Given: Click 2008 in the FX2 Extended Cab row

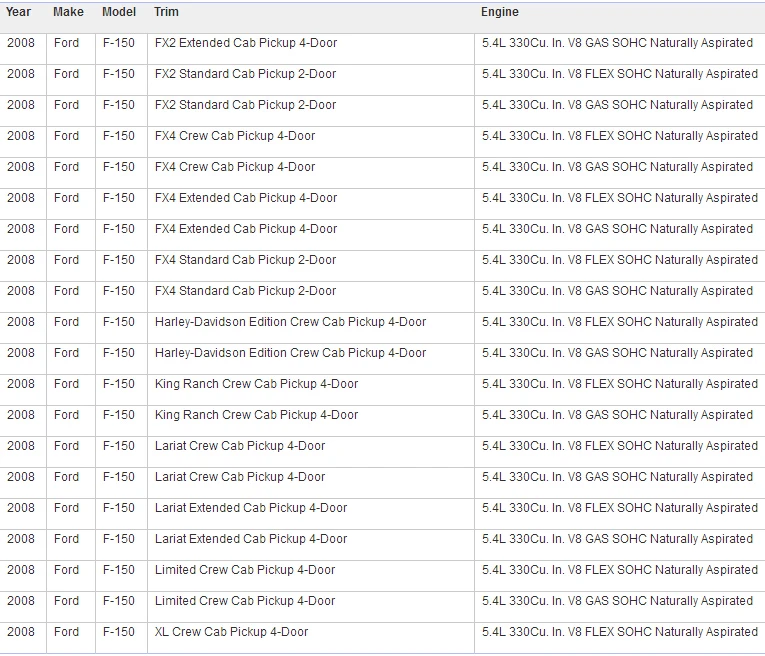Looking at the screenshot, I should [21, 43].
